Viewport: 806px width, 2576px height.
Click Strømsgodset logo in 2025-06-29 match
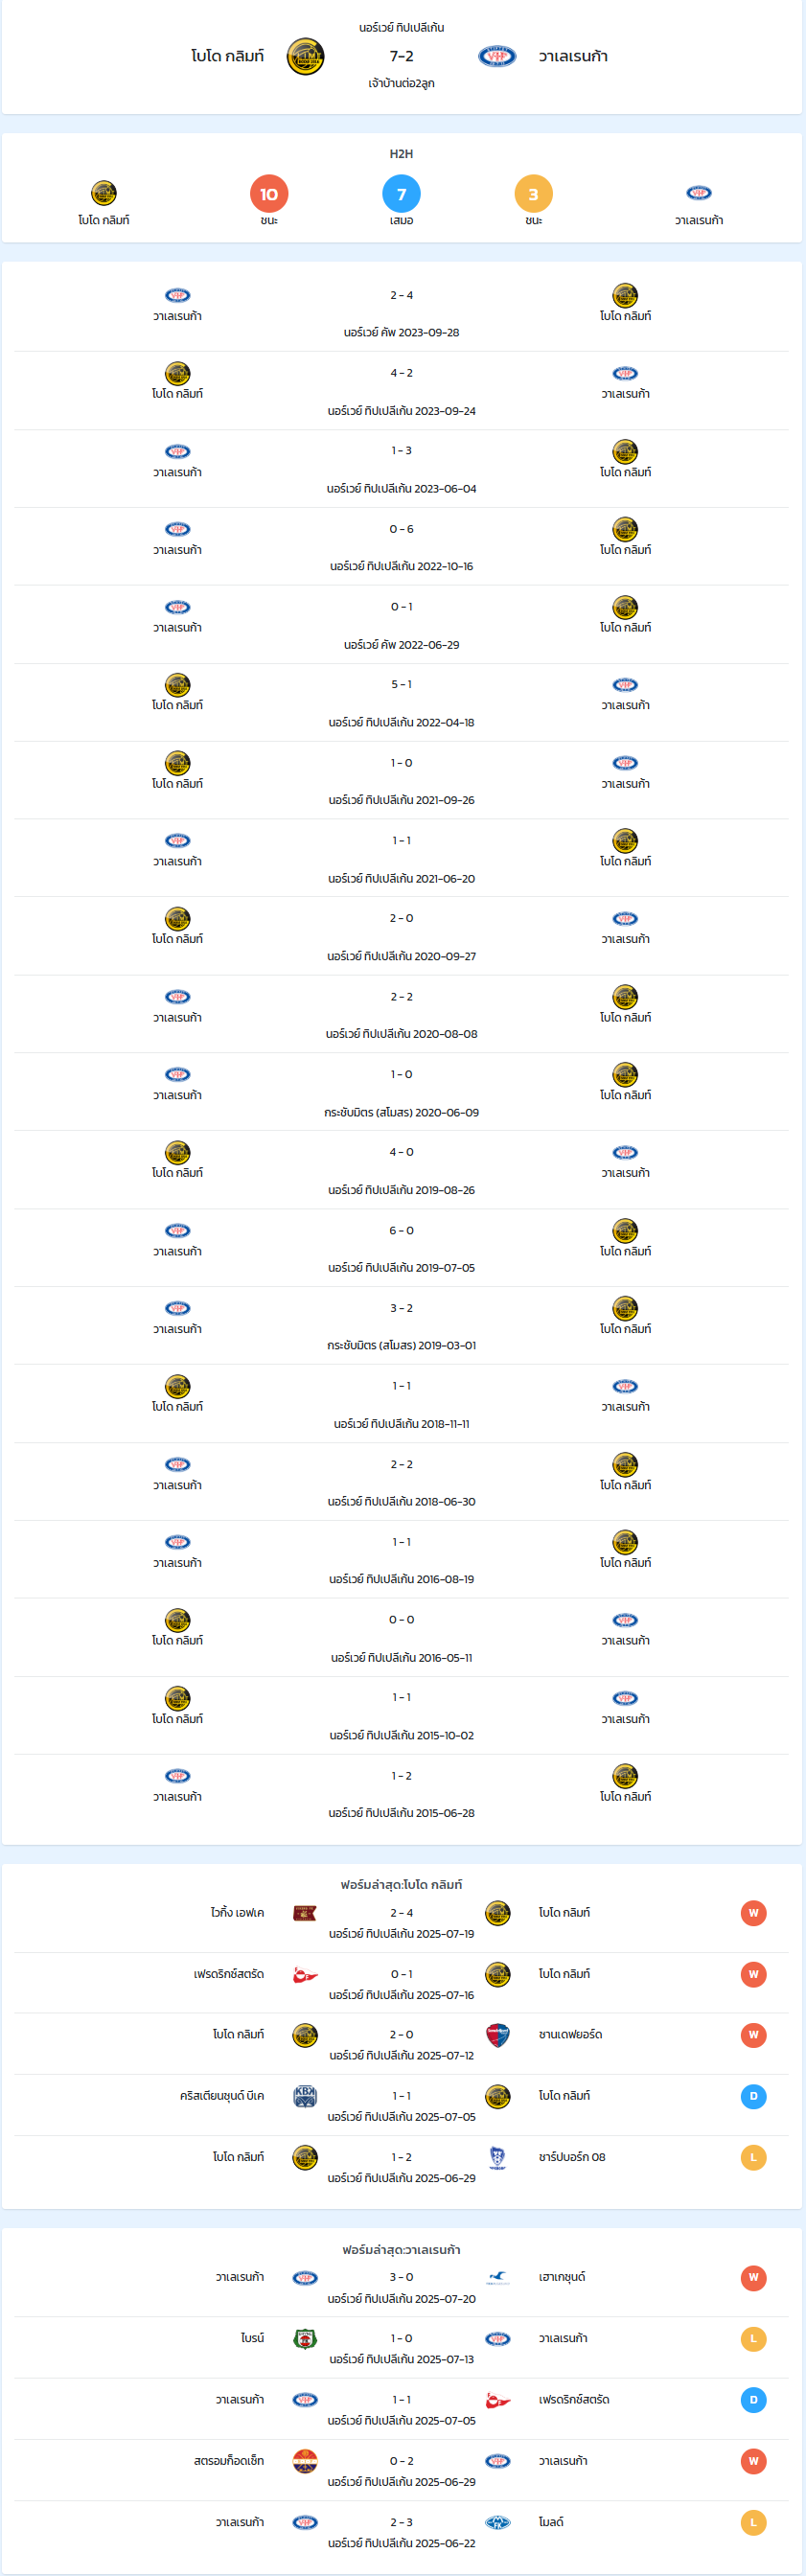click(x=305, y=2461)
